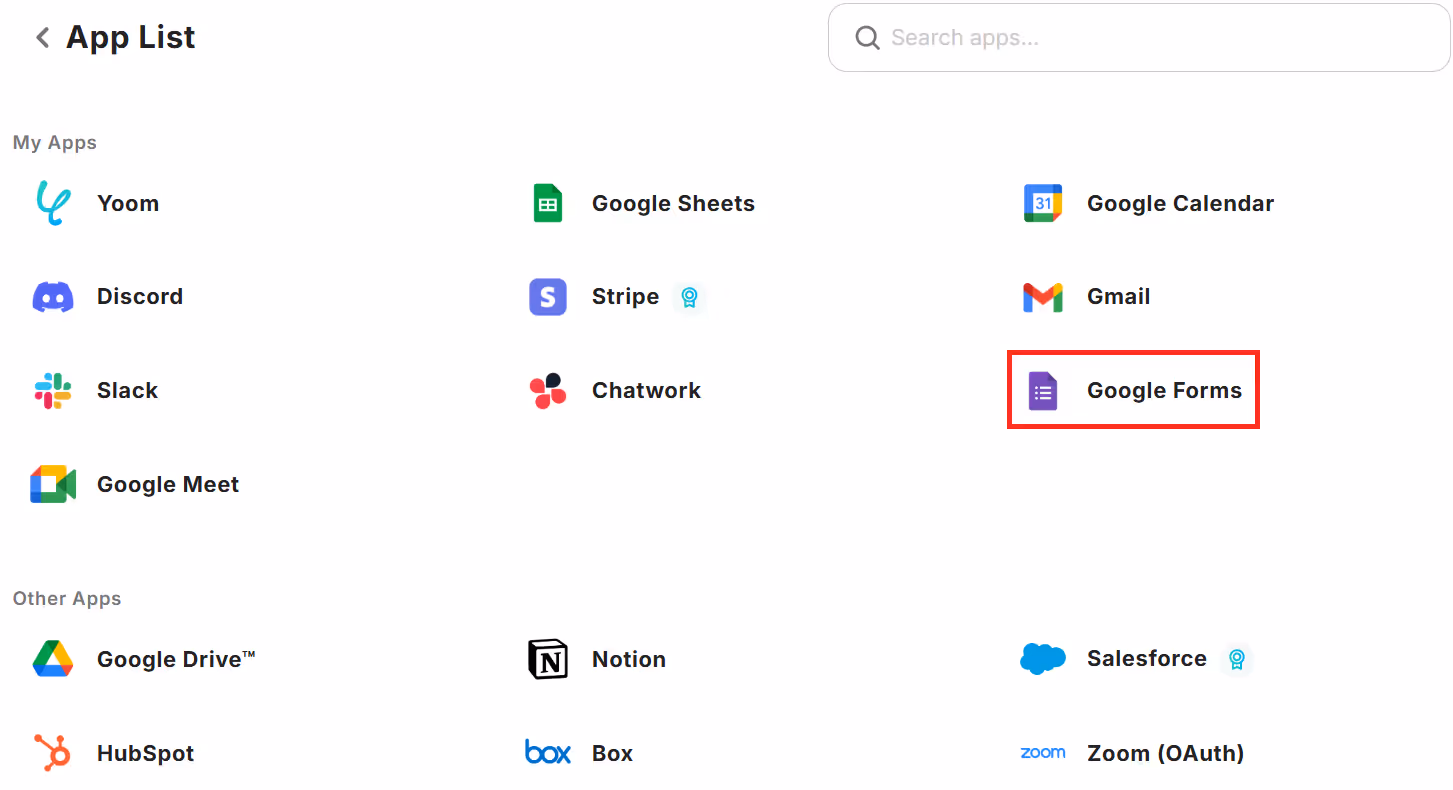Image resolution: width=1453 pixels, height=790 pixels.
Task: Click the App List page title
Action: (131, 38)
